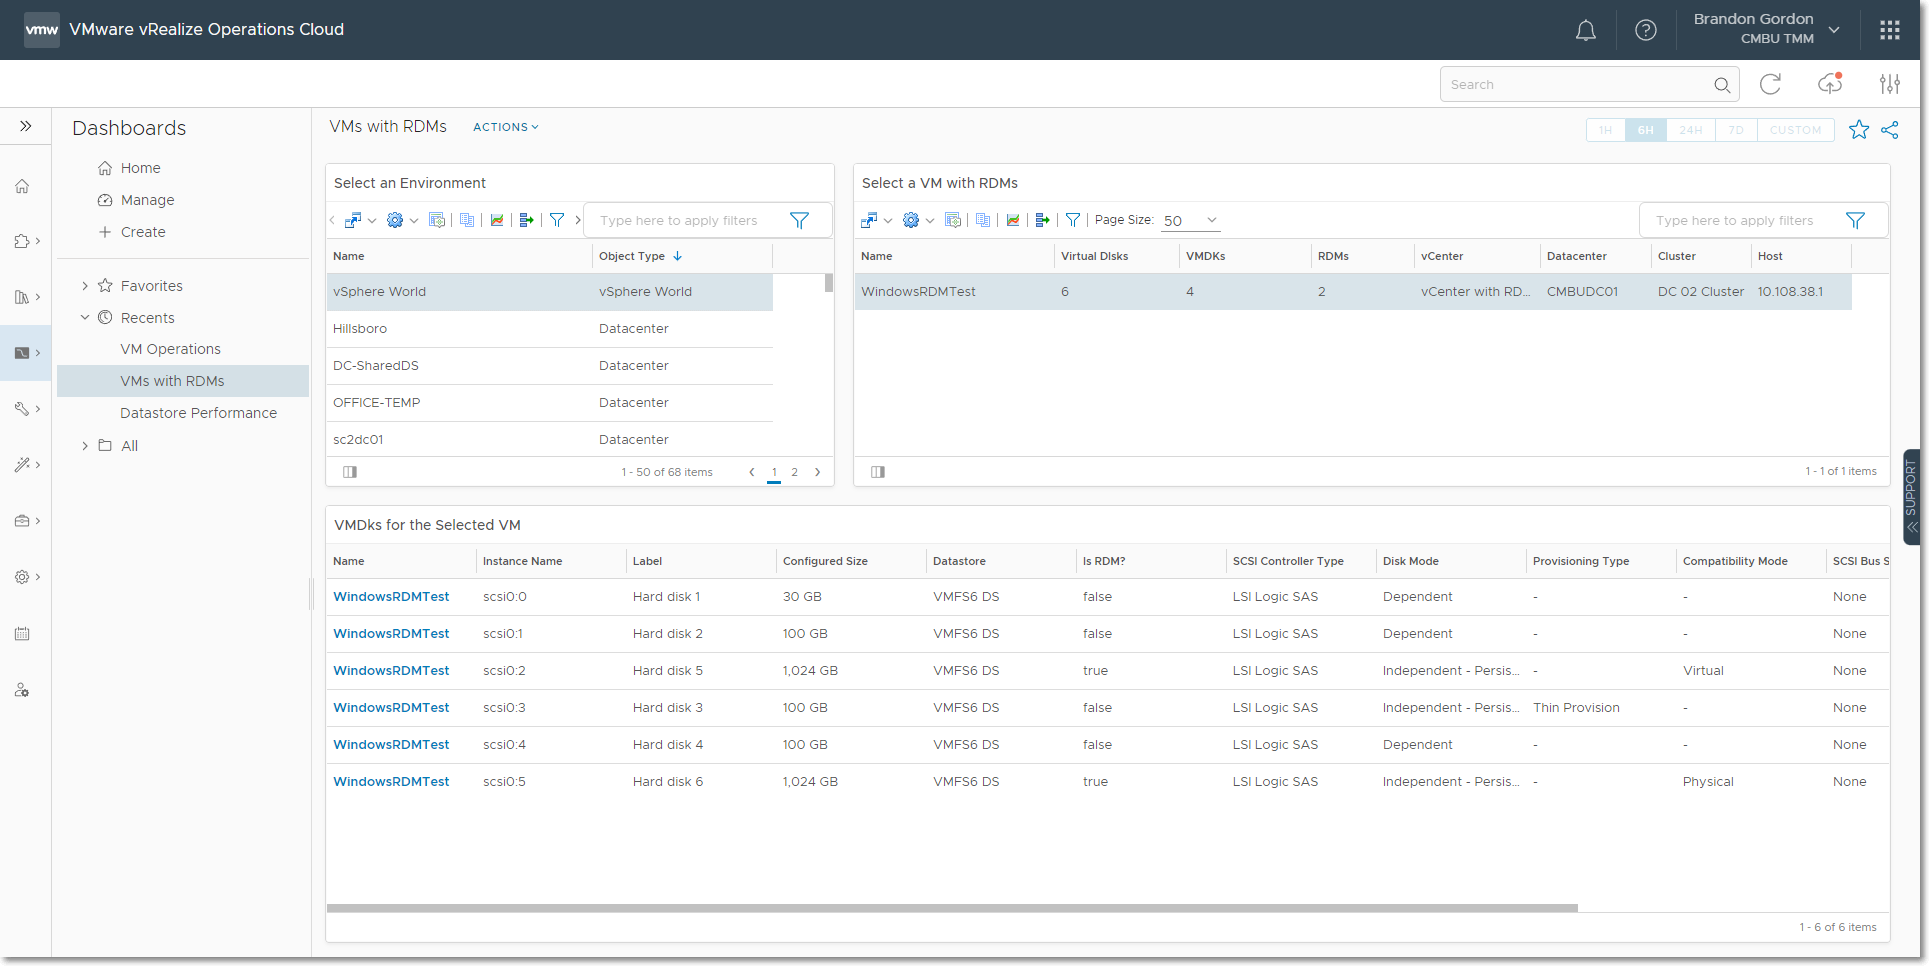Expand sidebar with double chevron

tap(26, 126)
